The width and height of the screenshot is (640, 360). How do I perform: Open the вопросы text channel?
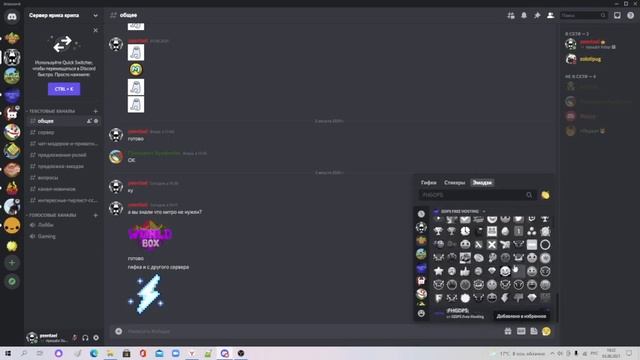pos(63,178)
